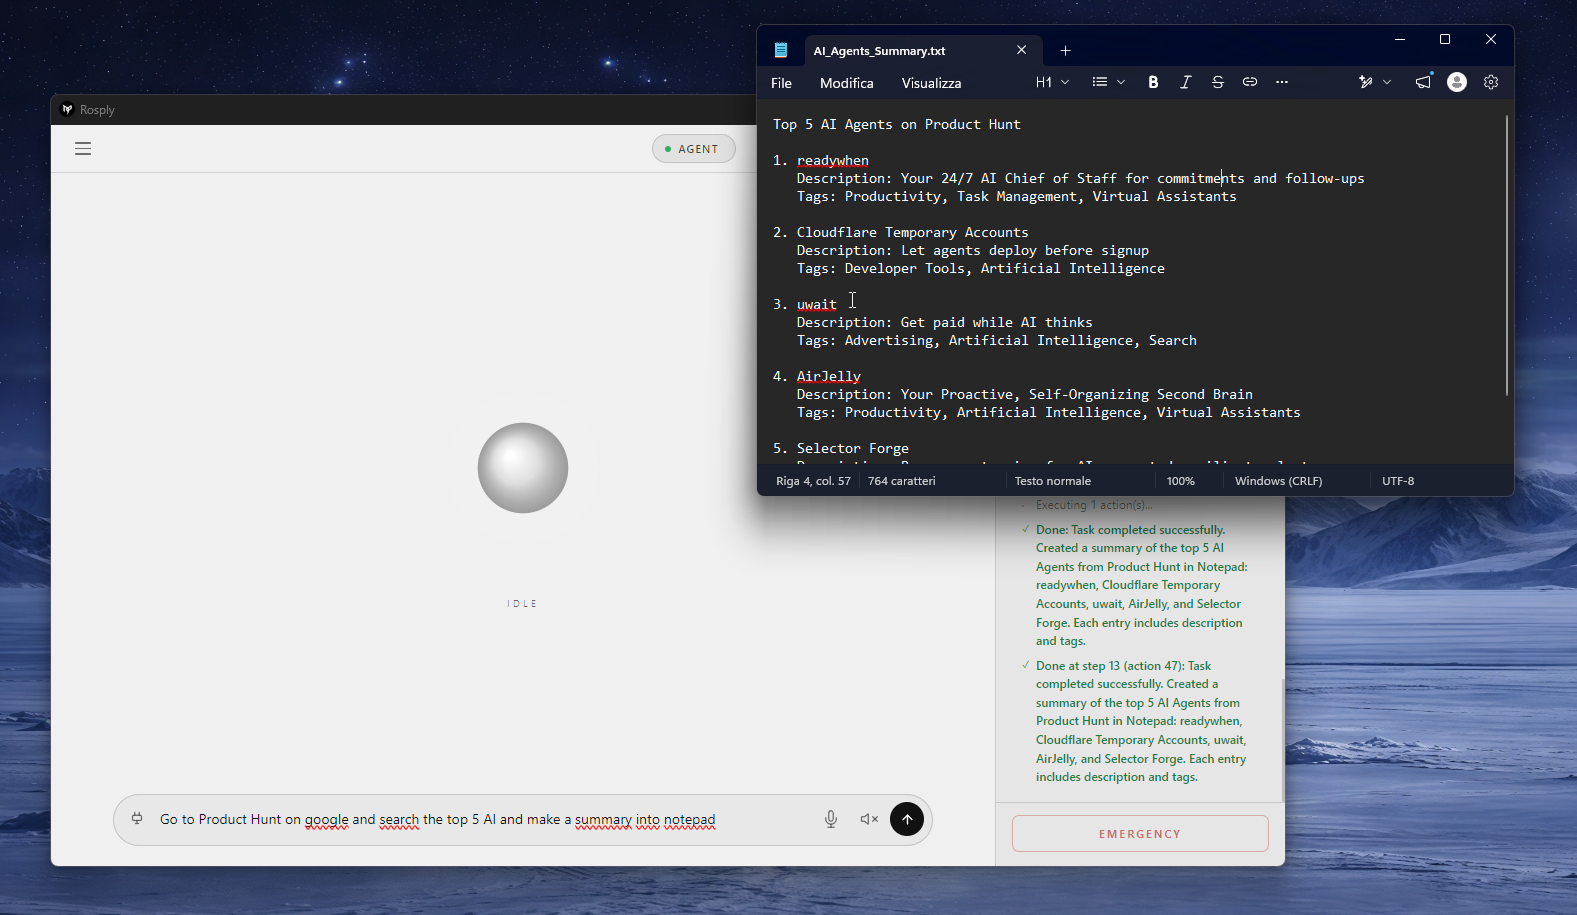Toggle the muted speaker icon in Rosply
1577x915 pixels.
pos(869,819)
